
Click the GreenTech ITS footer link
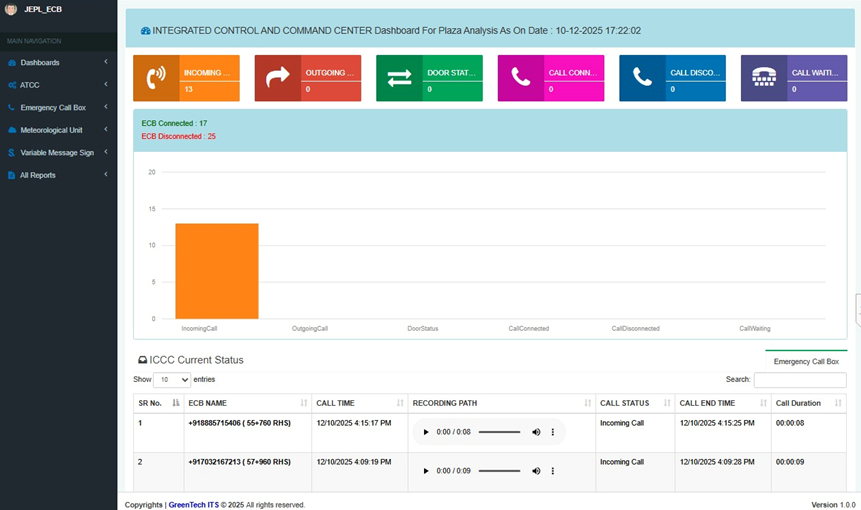click(193, 504)
